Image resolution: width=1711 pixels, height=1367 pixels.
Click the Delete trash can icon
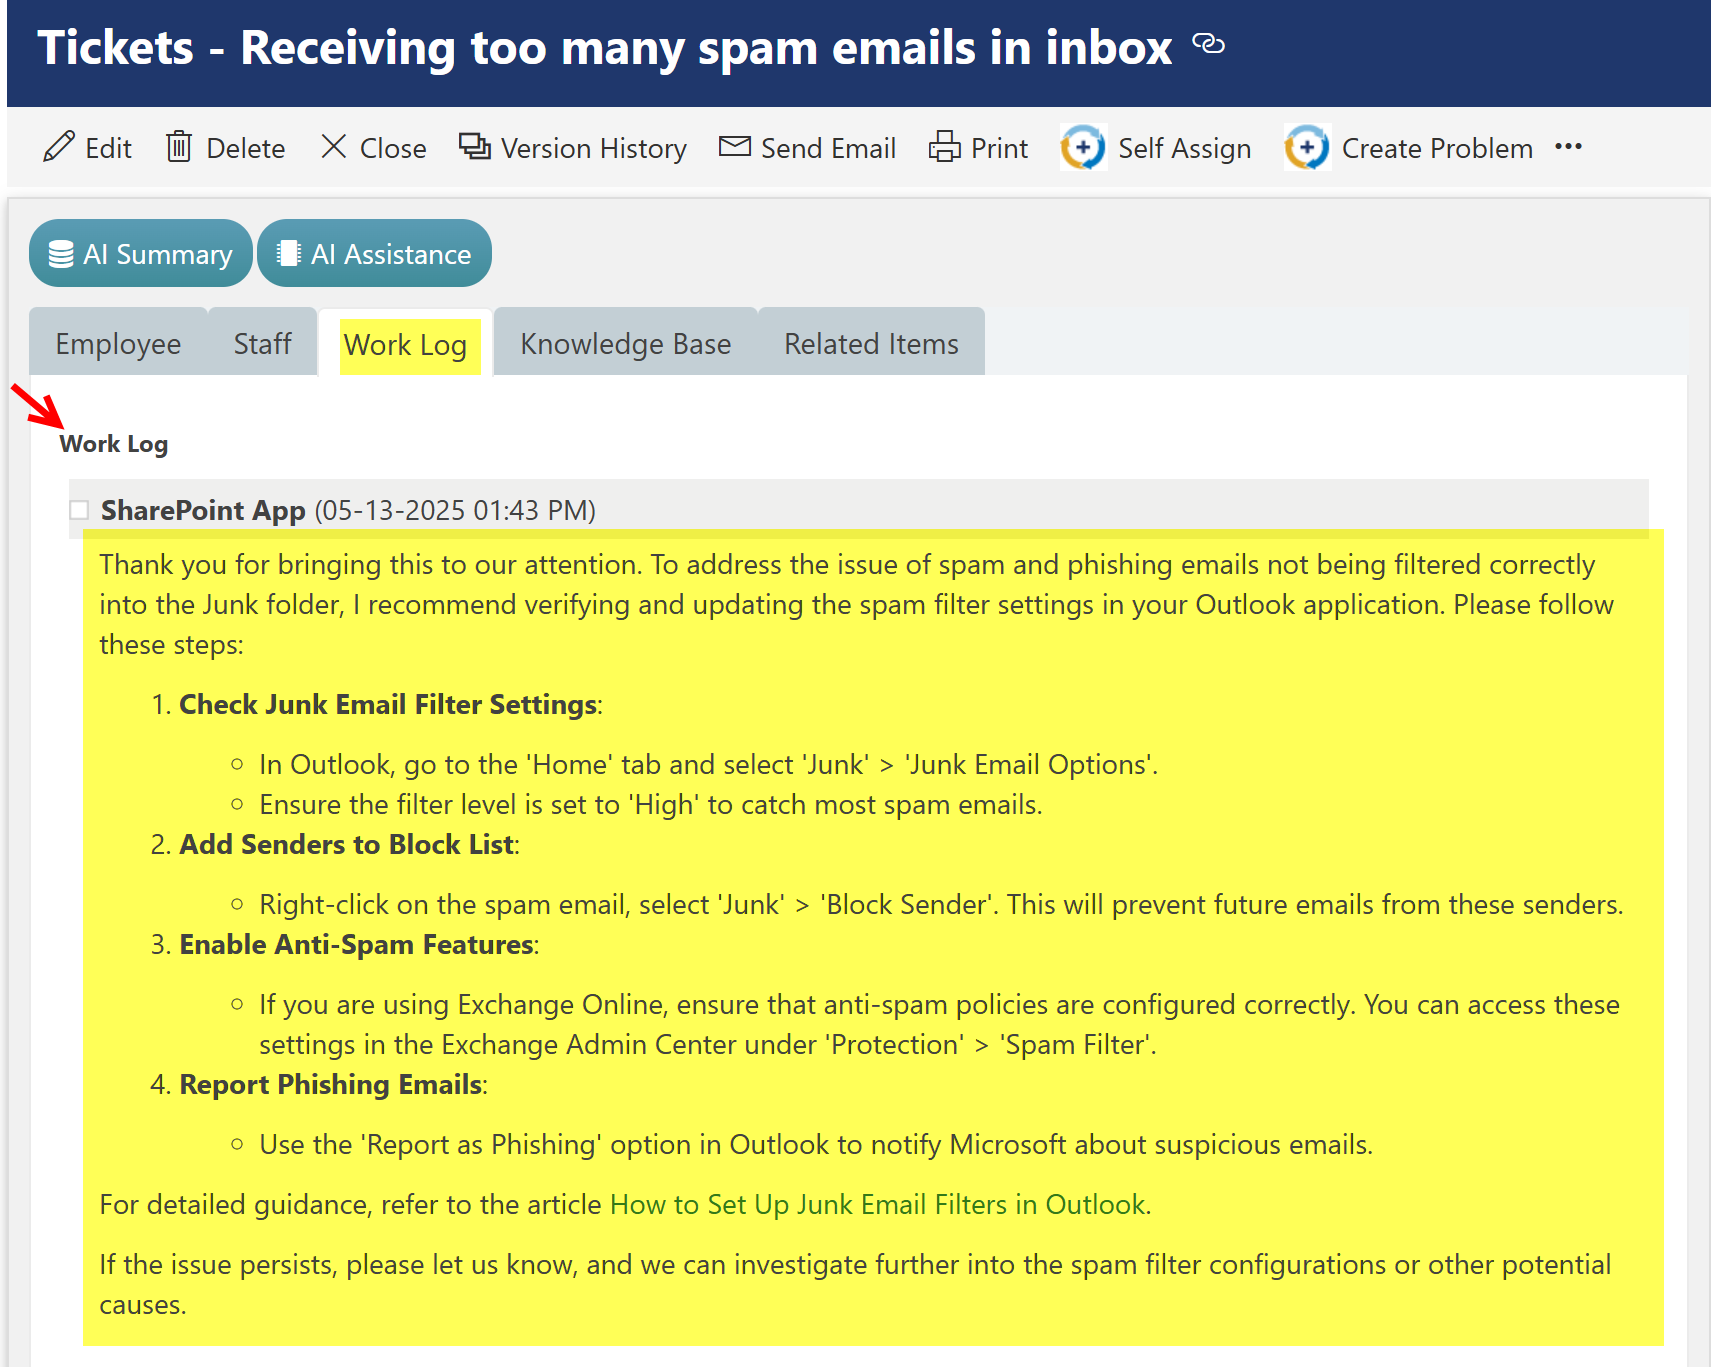[179, 147]
